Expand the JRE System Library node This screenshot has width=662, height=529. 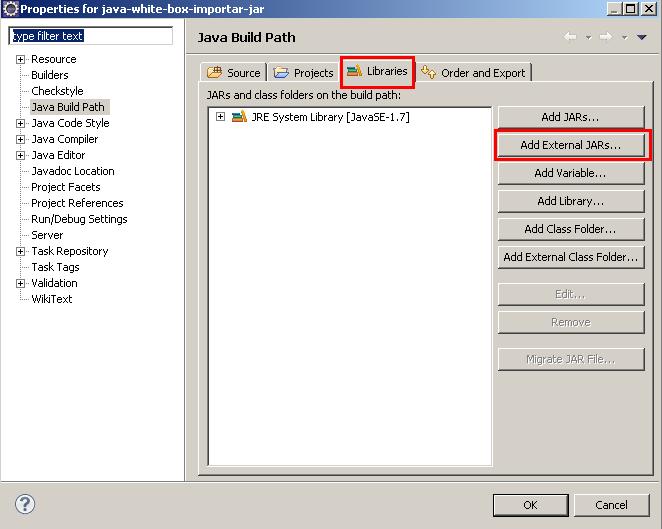[220, 116]
